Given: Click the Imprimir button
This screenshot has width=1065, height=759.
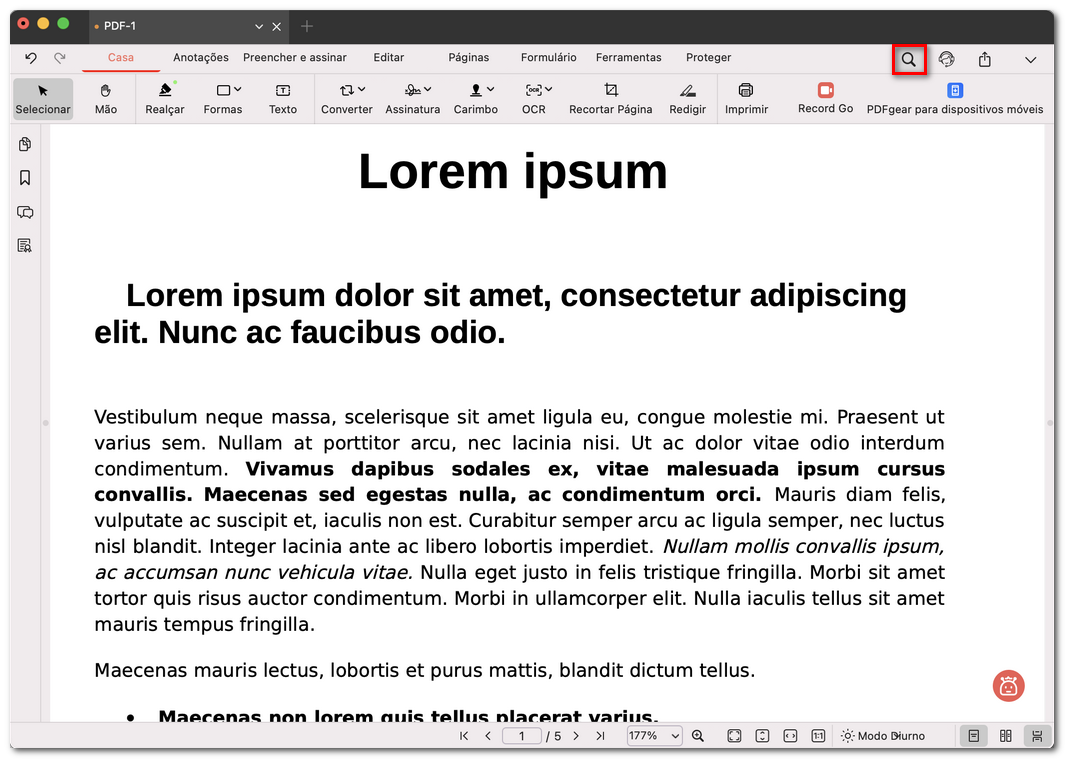Looking at the screenshot, I should (747, 98).
